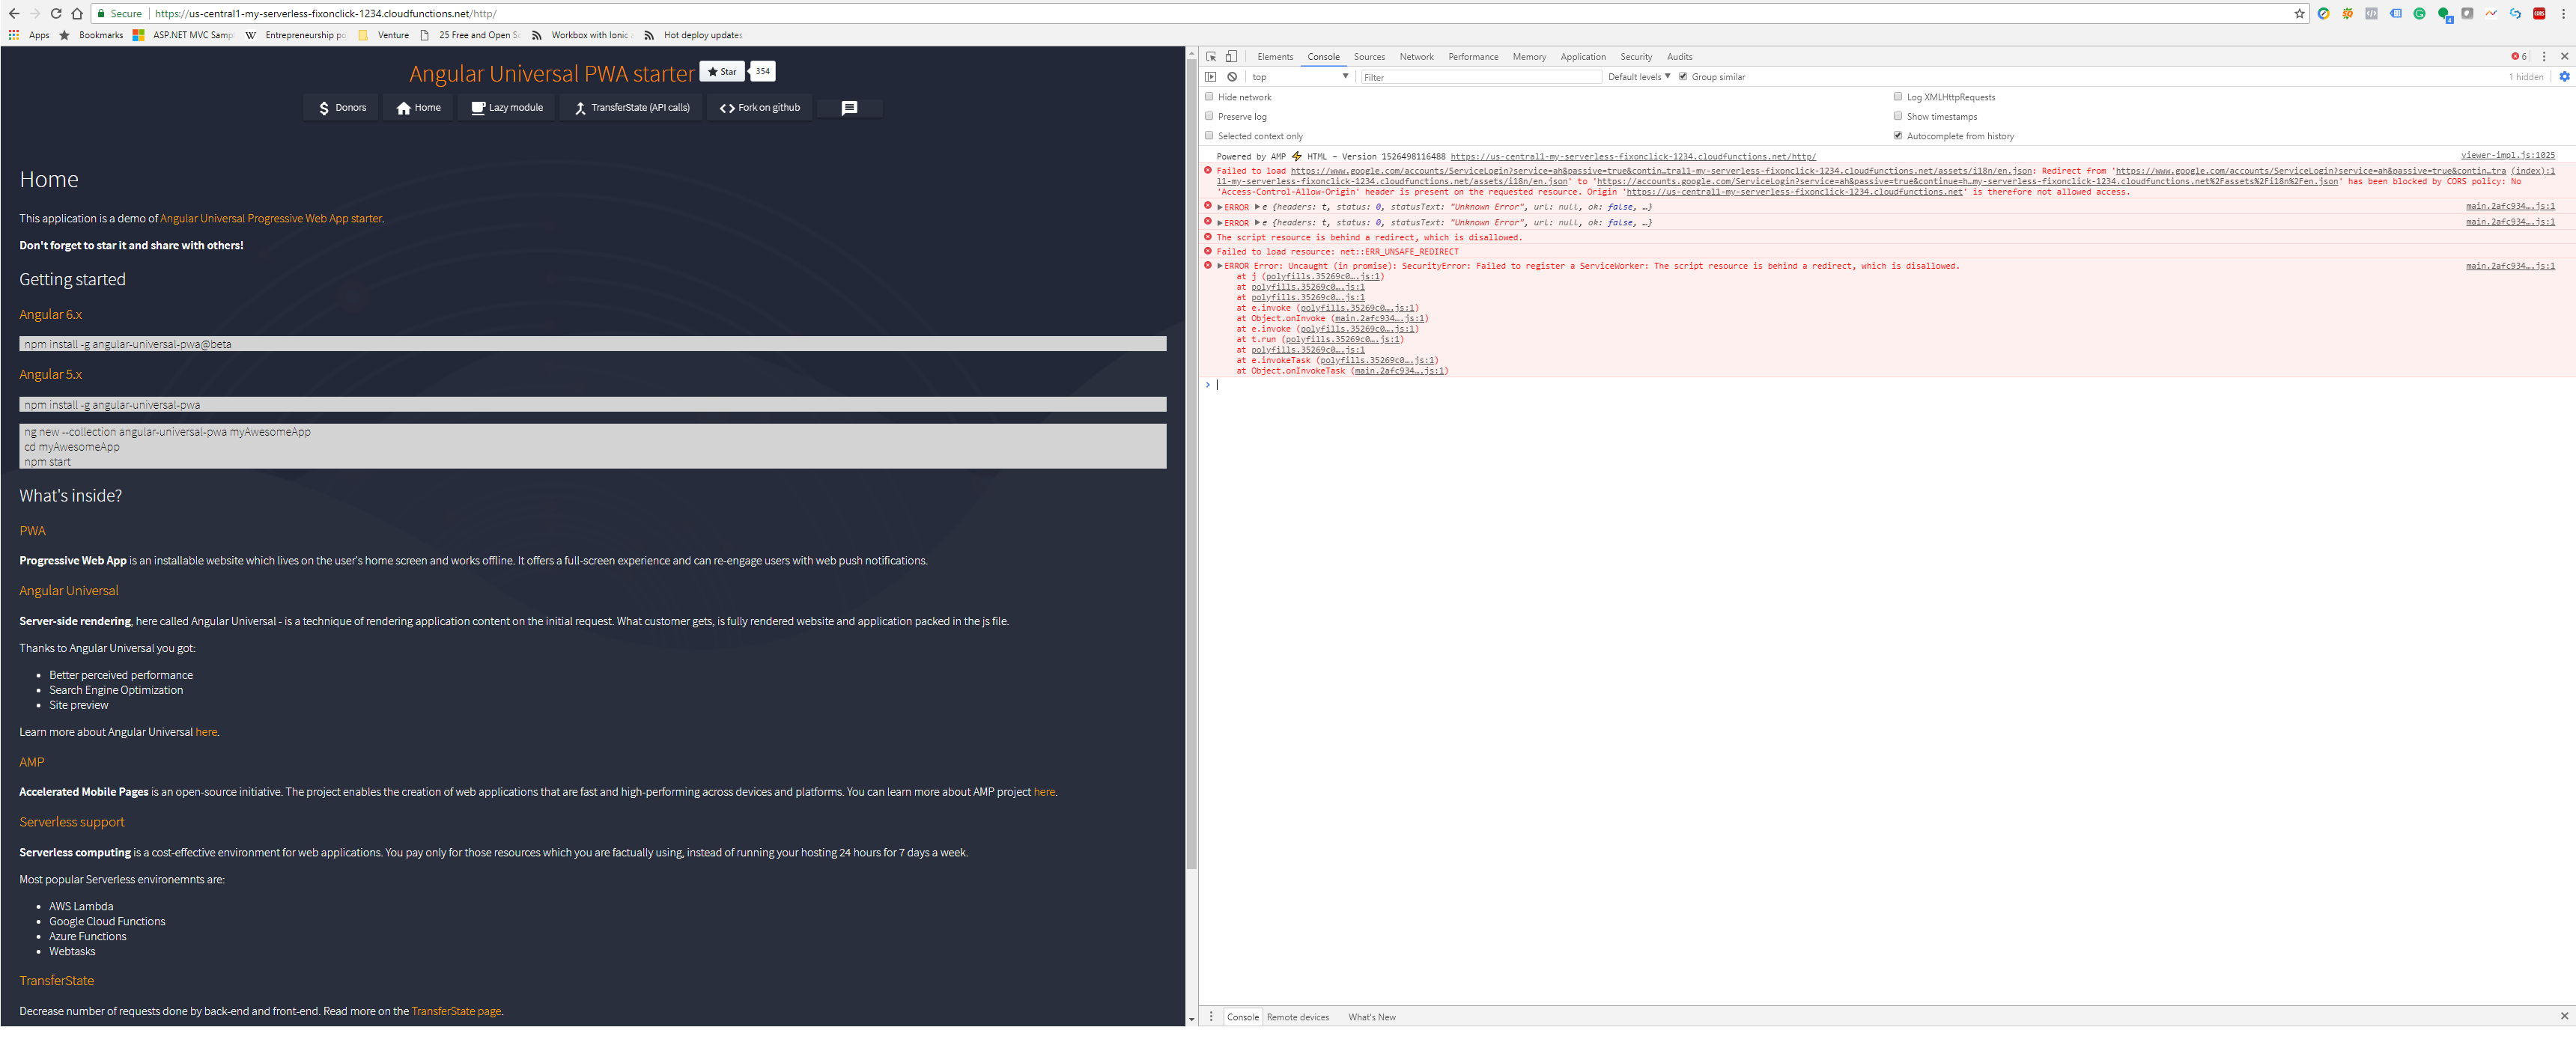
Task: Click the Fork on github button
Action: coord(760,108)
